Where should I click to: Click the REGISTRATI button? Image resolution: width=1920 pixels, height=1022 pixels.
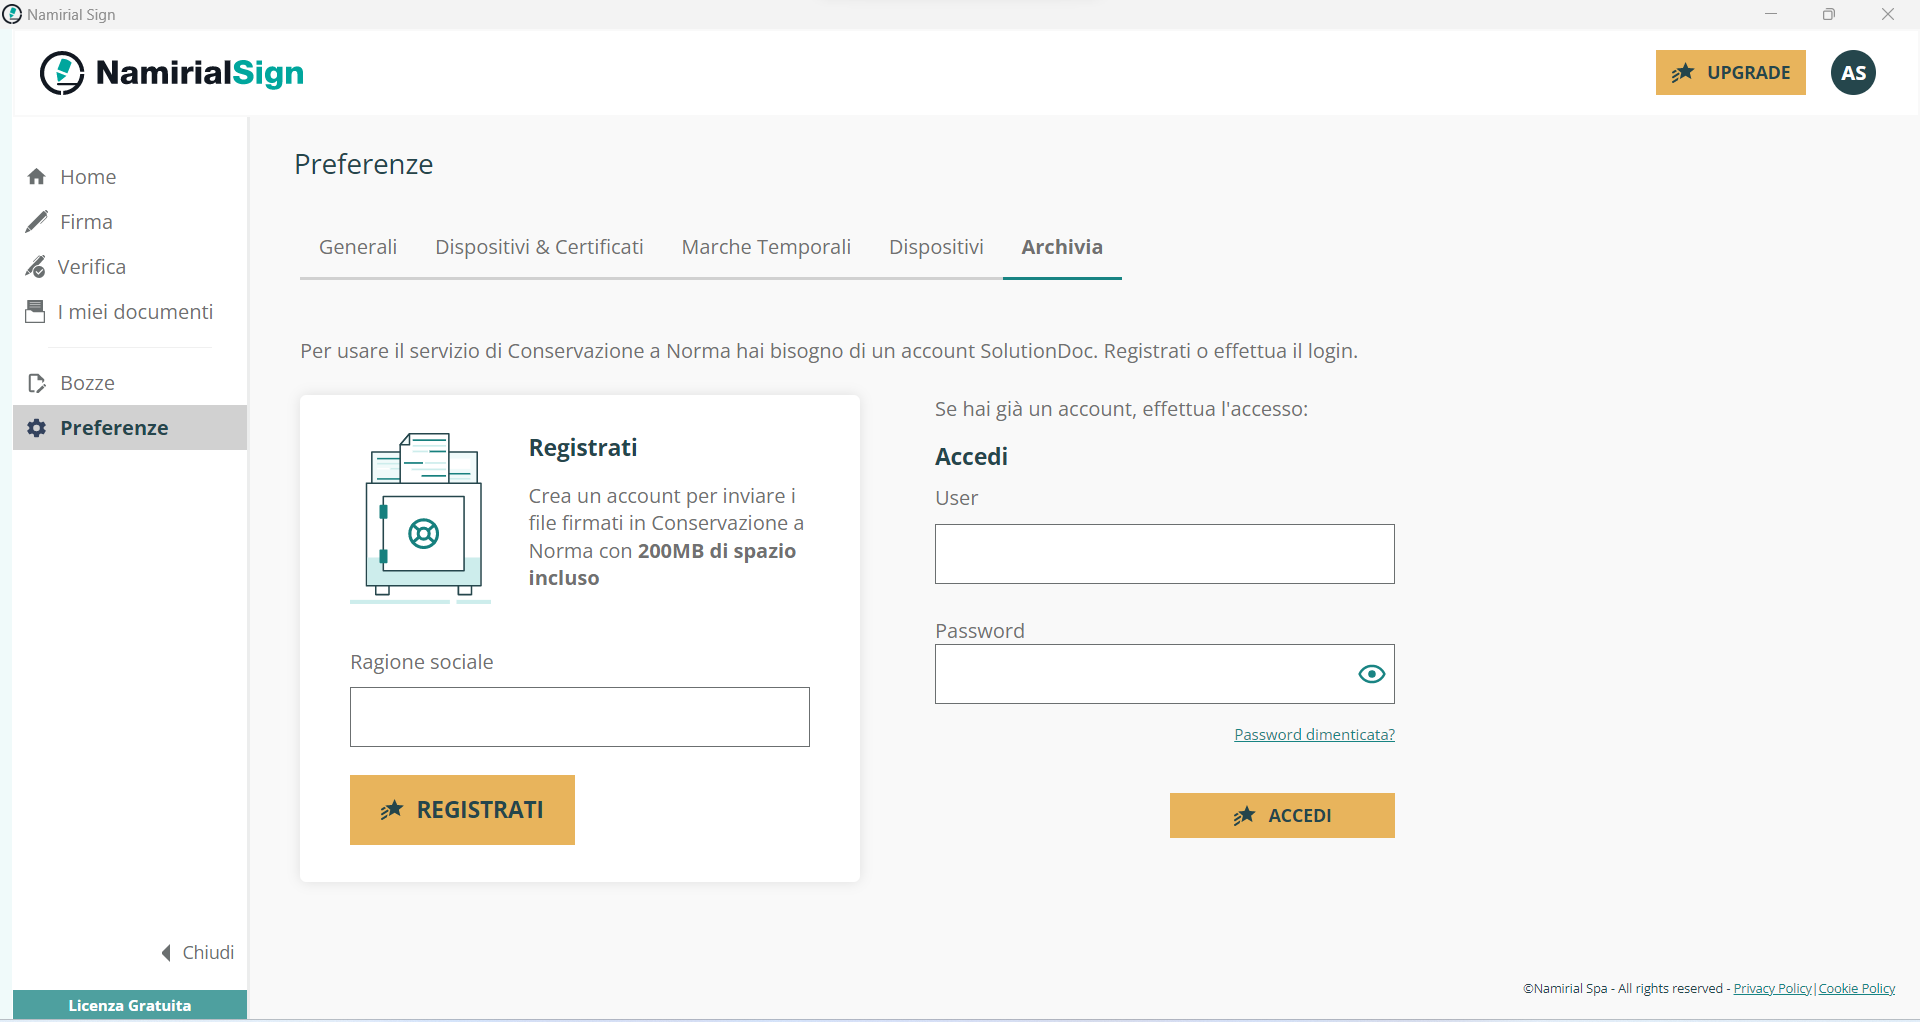(462, 810)
